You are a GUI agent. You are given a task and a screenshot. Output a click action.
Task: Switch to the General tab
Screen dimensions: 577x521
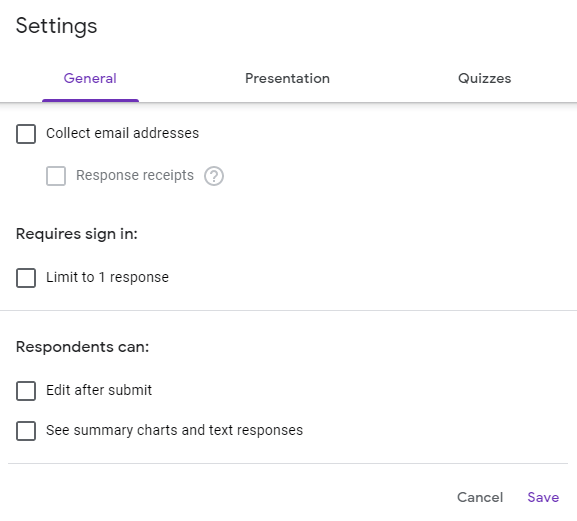90,78
